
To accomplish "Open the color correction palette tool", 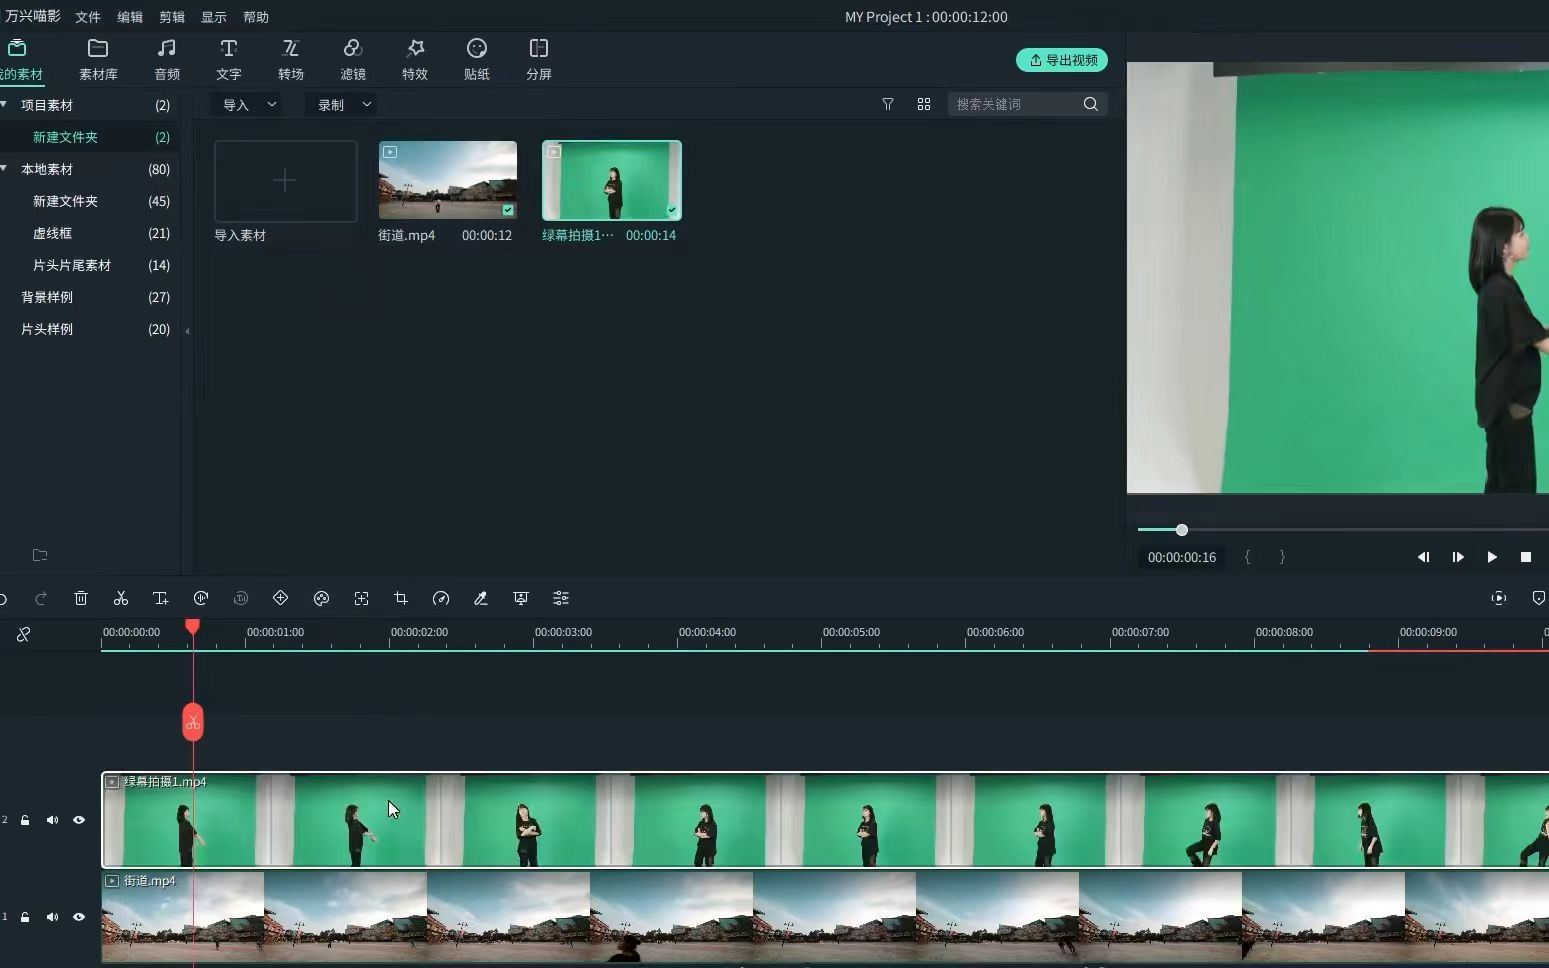I will tap(321, 598).
